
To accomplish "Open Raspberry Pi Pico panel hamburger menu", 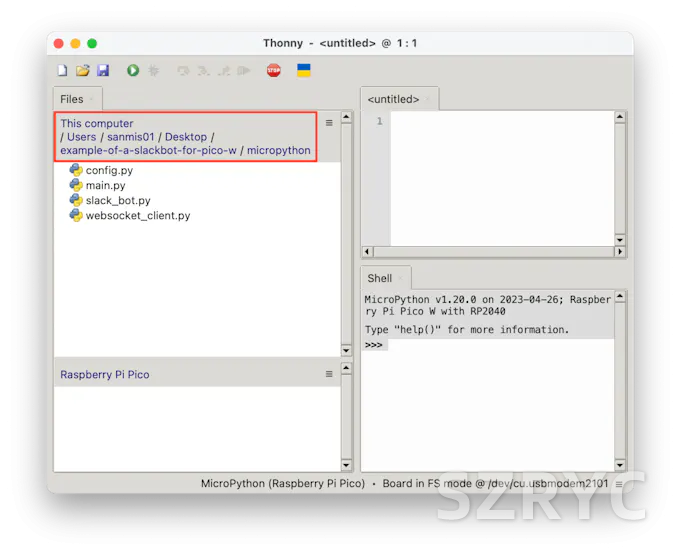I will 329,374.
